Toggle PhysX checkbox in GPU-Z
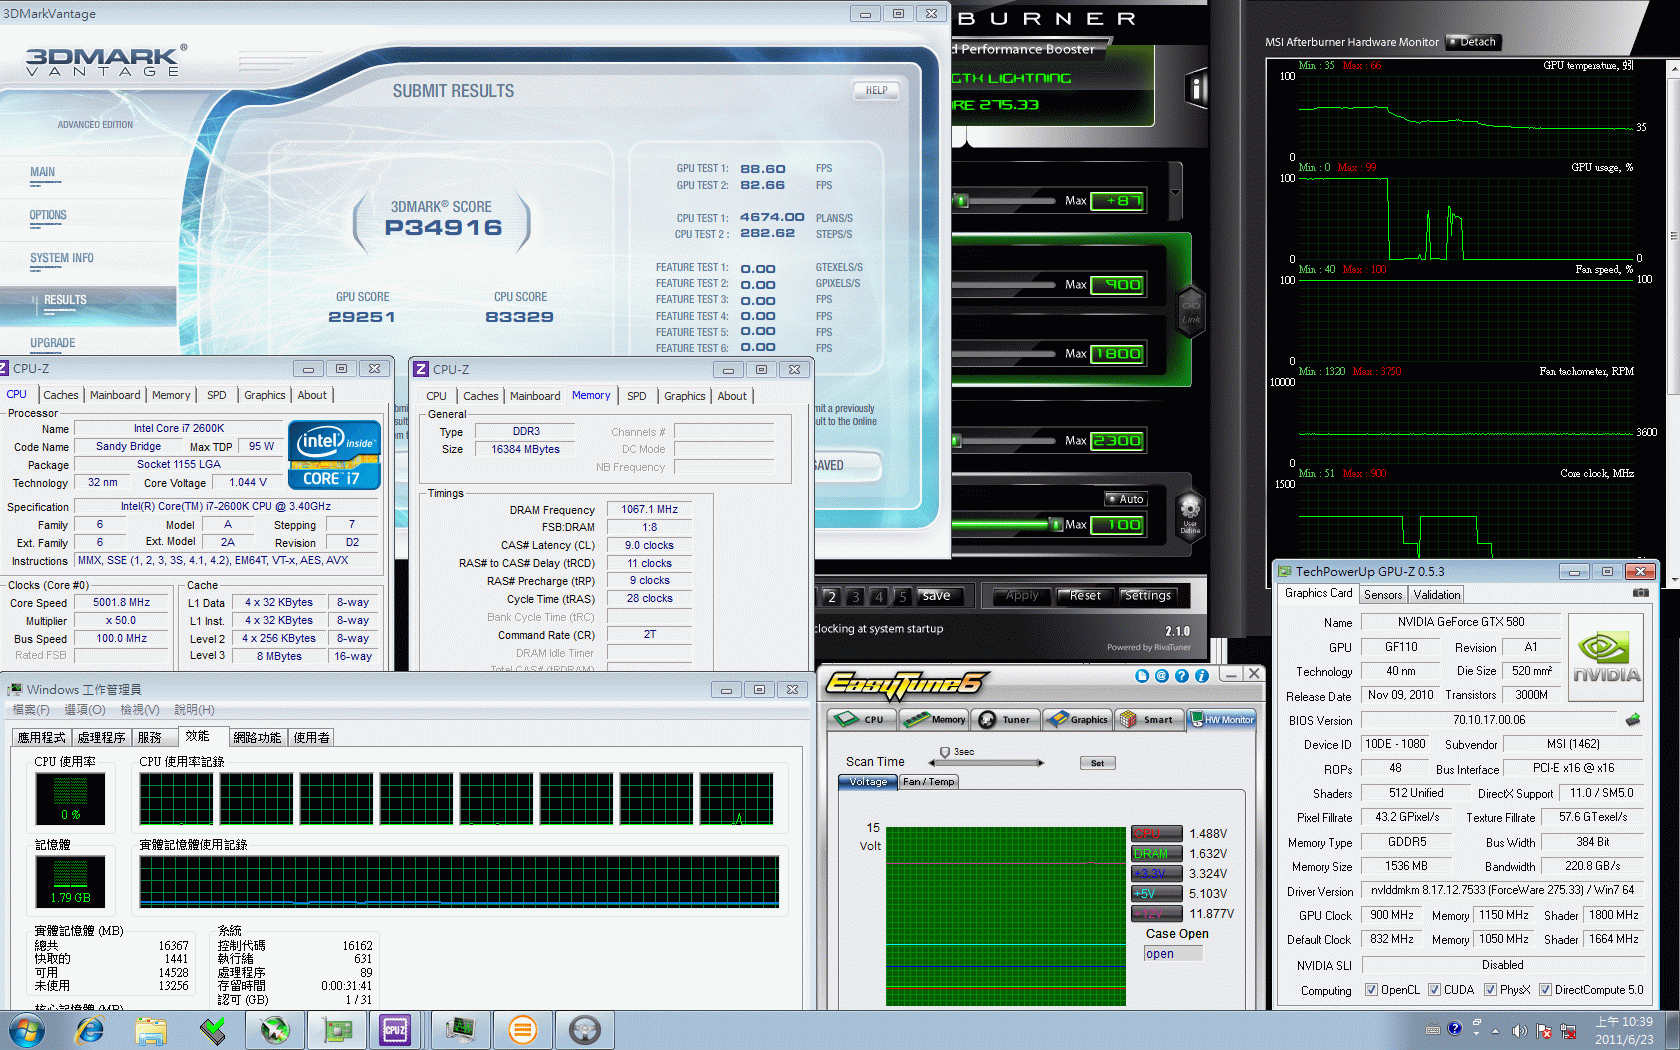Viewport: 1680px width, 1050px height. [1490, 990]
